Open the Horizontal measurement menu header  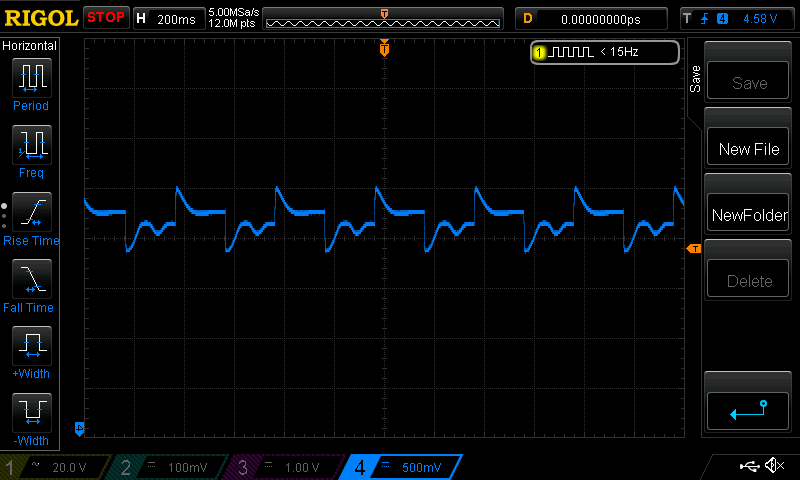pyautogui.click(x=31, y=46)
